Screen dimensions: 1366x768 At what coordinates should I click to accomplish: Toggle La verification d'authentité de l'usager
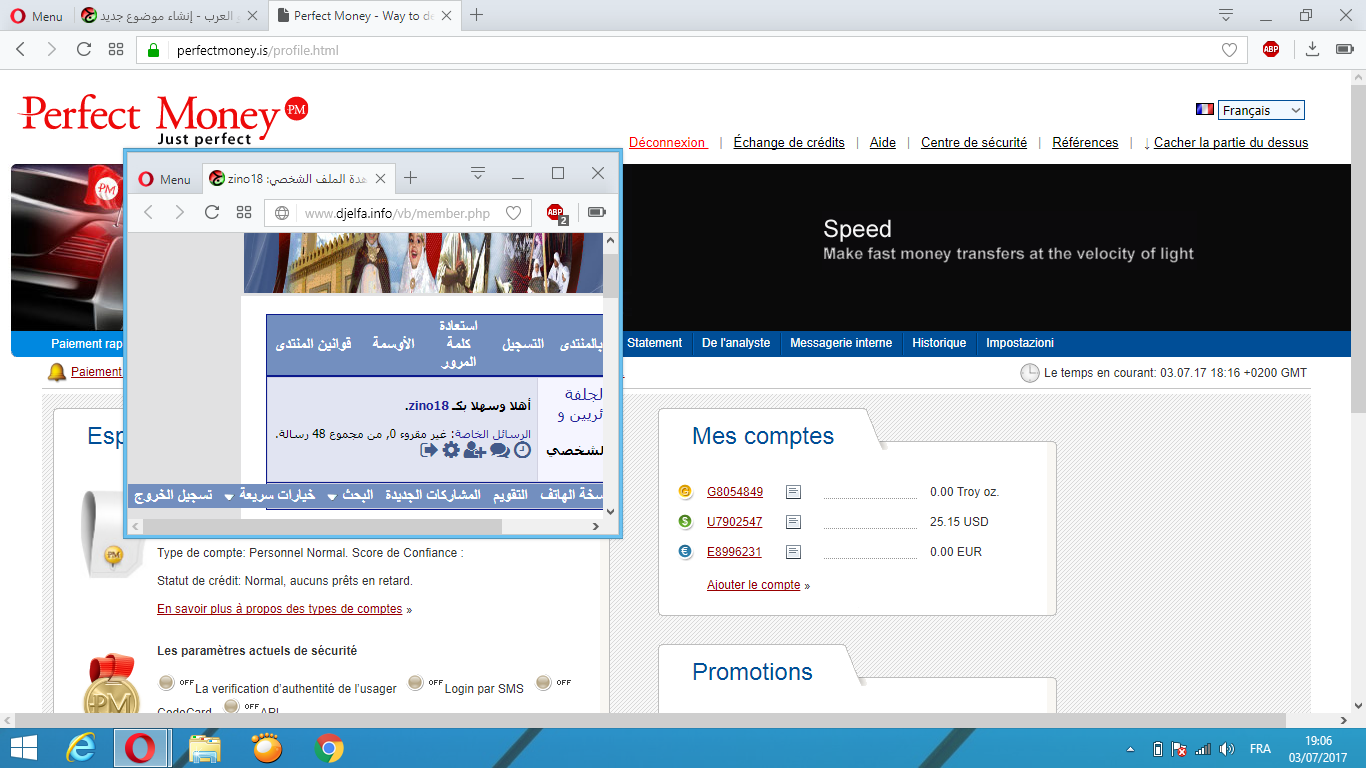168,683
